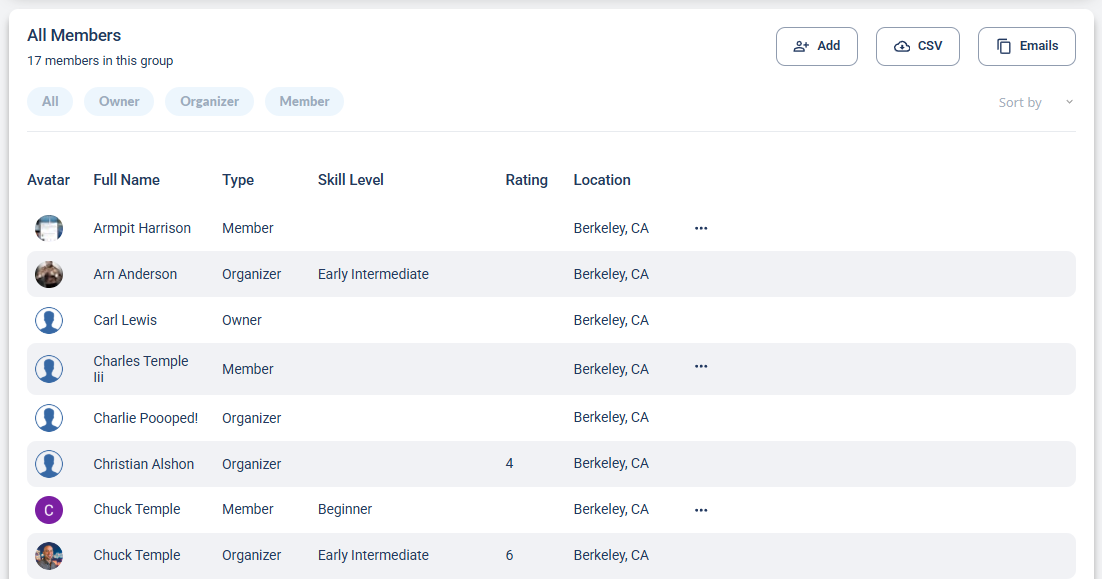
Task: Open three-dot menu for Chuck Temple Member row
Action: pos(701,510)
